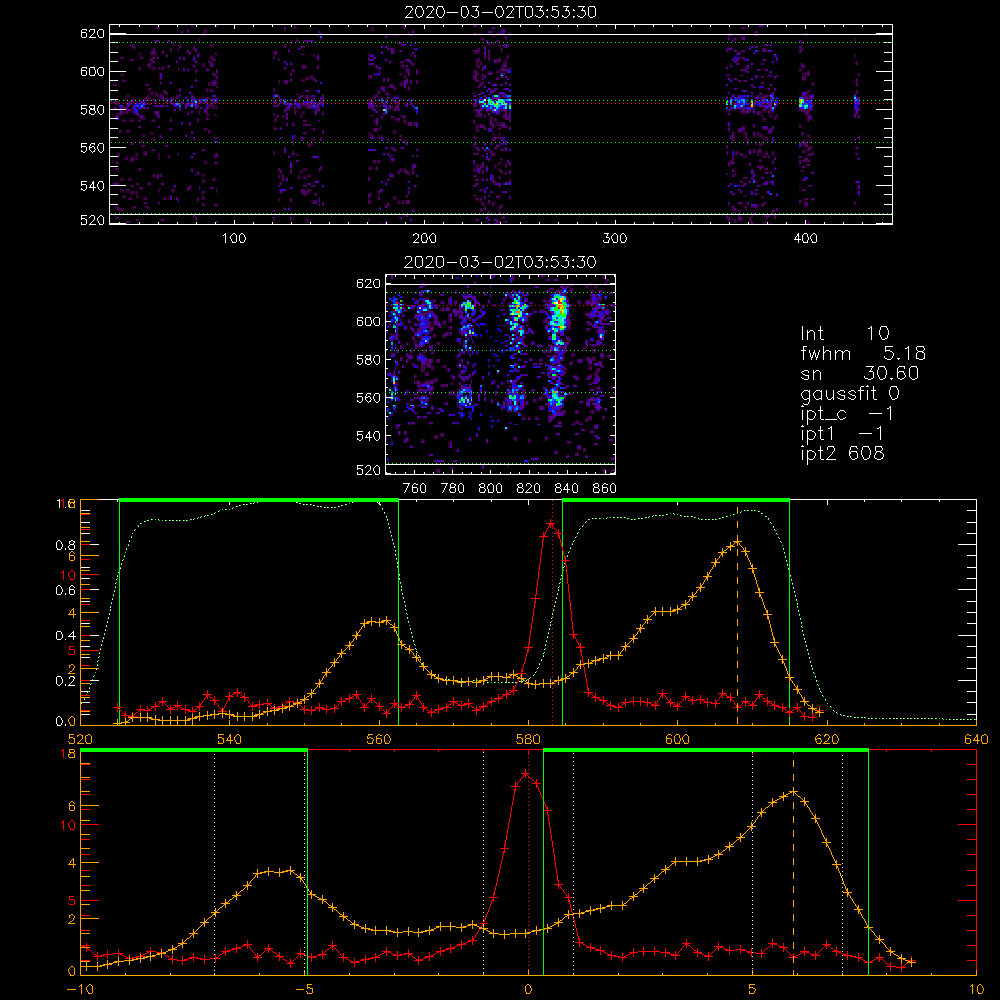Viewport: 1000px width, 1000px height.
Task: Click the red dotted vertical line in bottom plot
Action: (528, 862)
